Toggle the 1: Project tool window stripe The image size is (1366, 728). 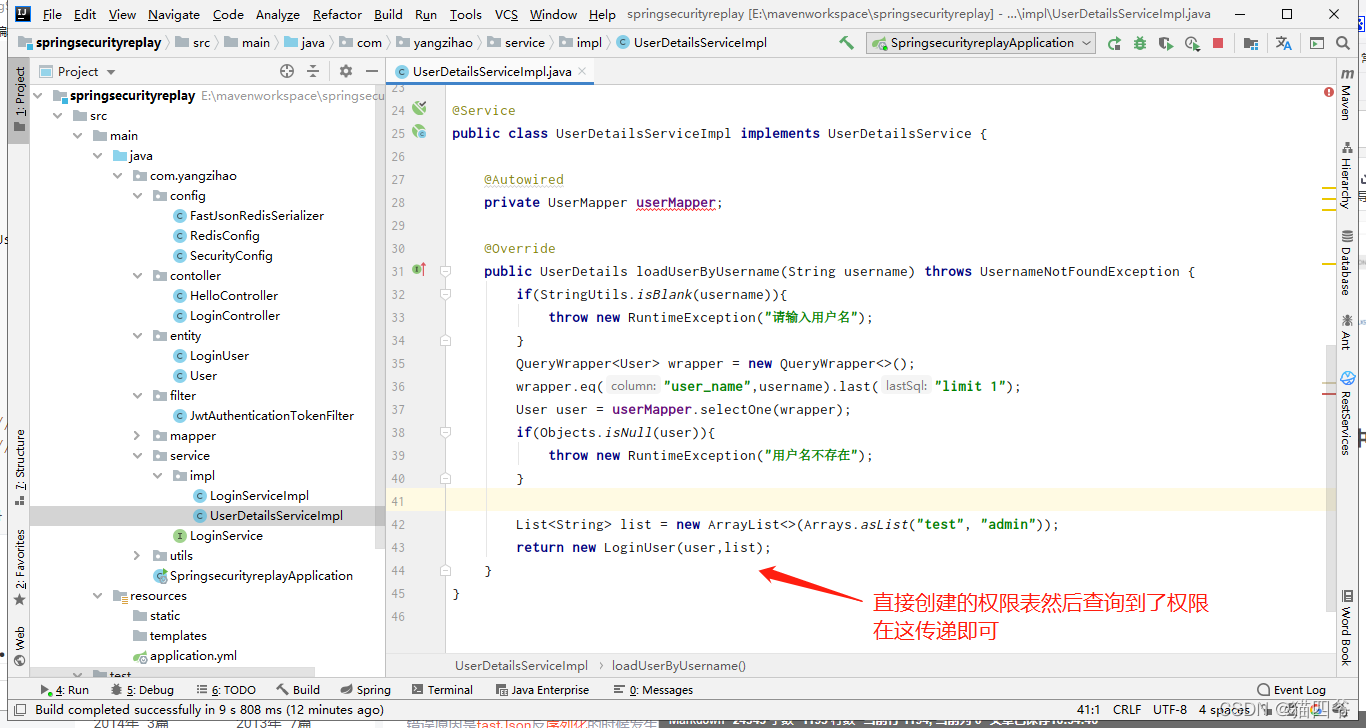click(19, 99)
